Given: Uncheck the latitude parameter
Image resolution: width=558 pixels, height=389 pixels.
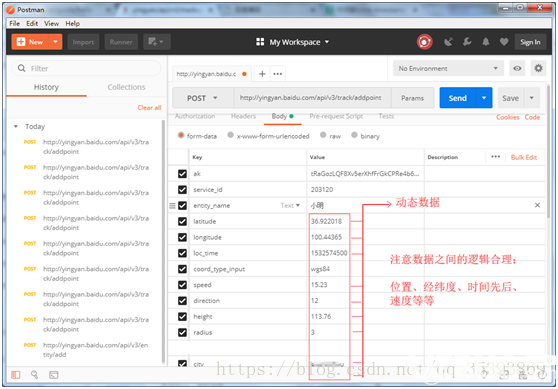Looking at the screenshot, I should point(182,221).
